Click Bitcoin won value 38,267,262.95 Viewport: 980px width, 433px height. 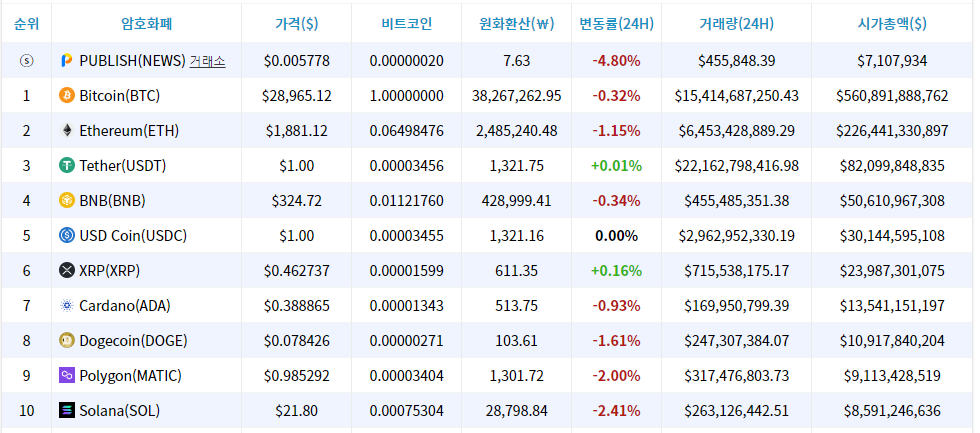tap(517, 96)
